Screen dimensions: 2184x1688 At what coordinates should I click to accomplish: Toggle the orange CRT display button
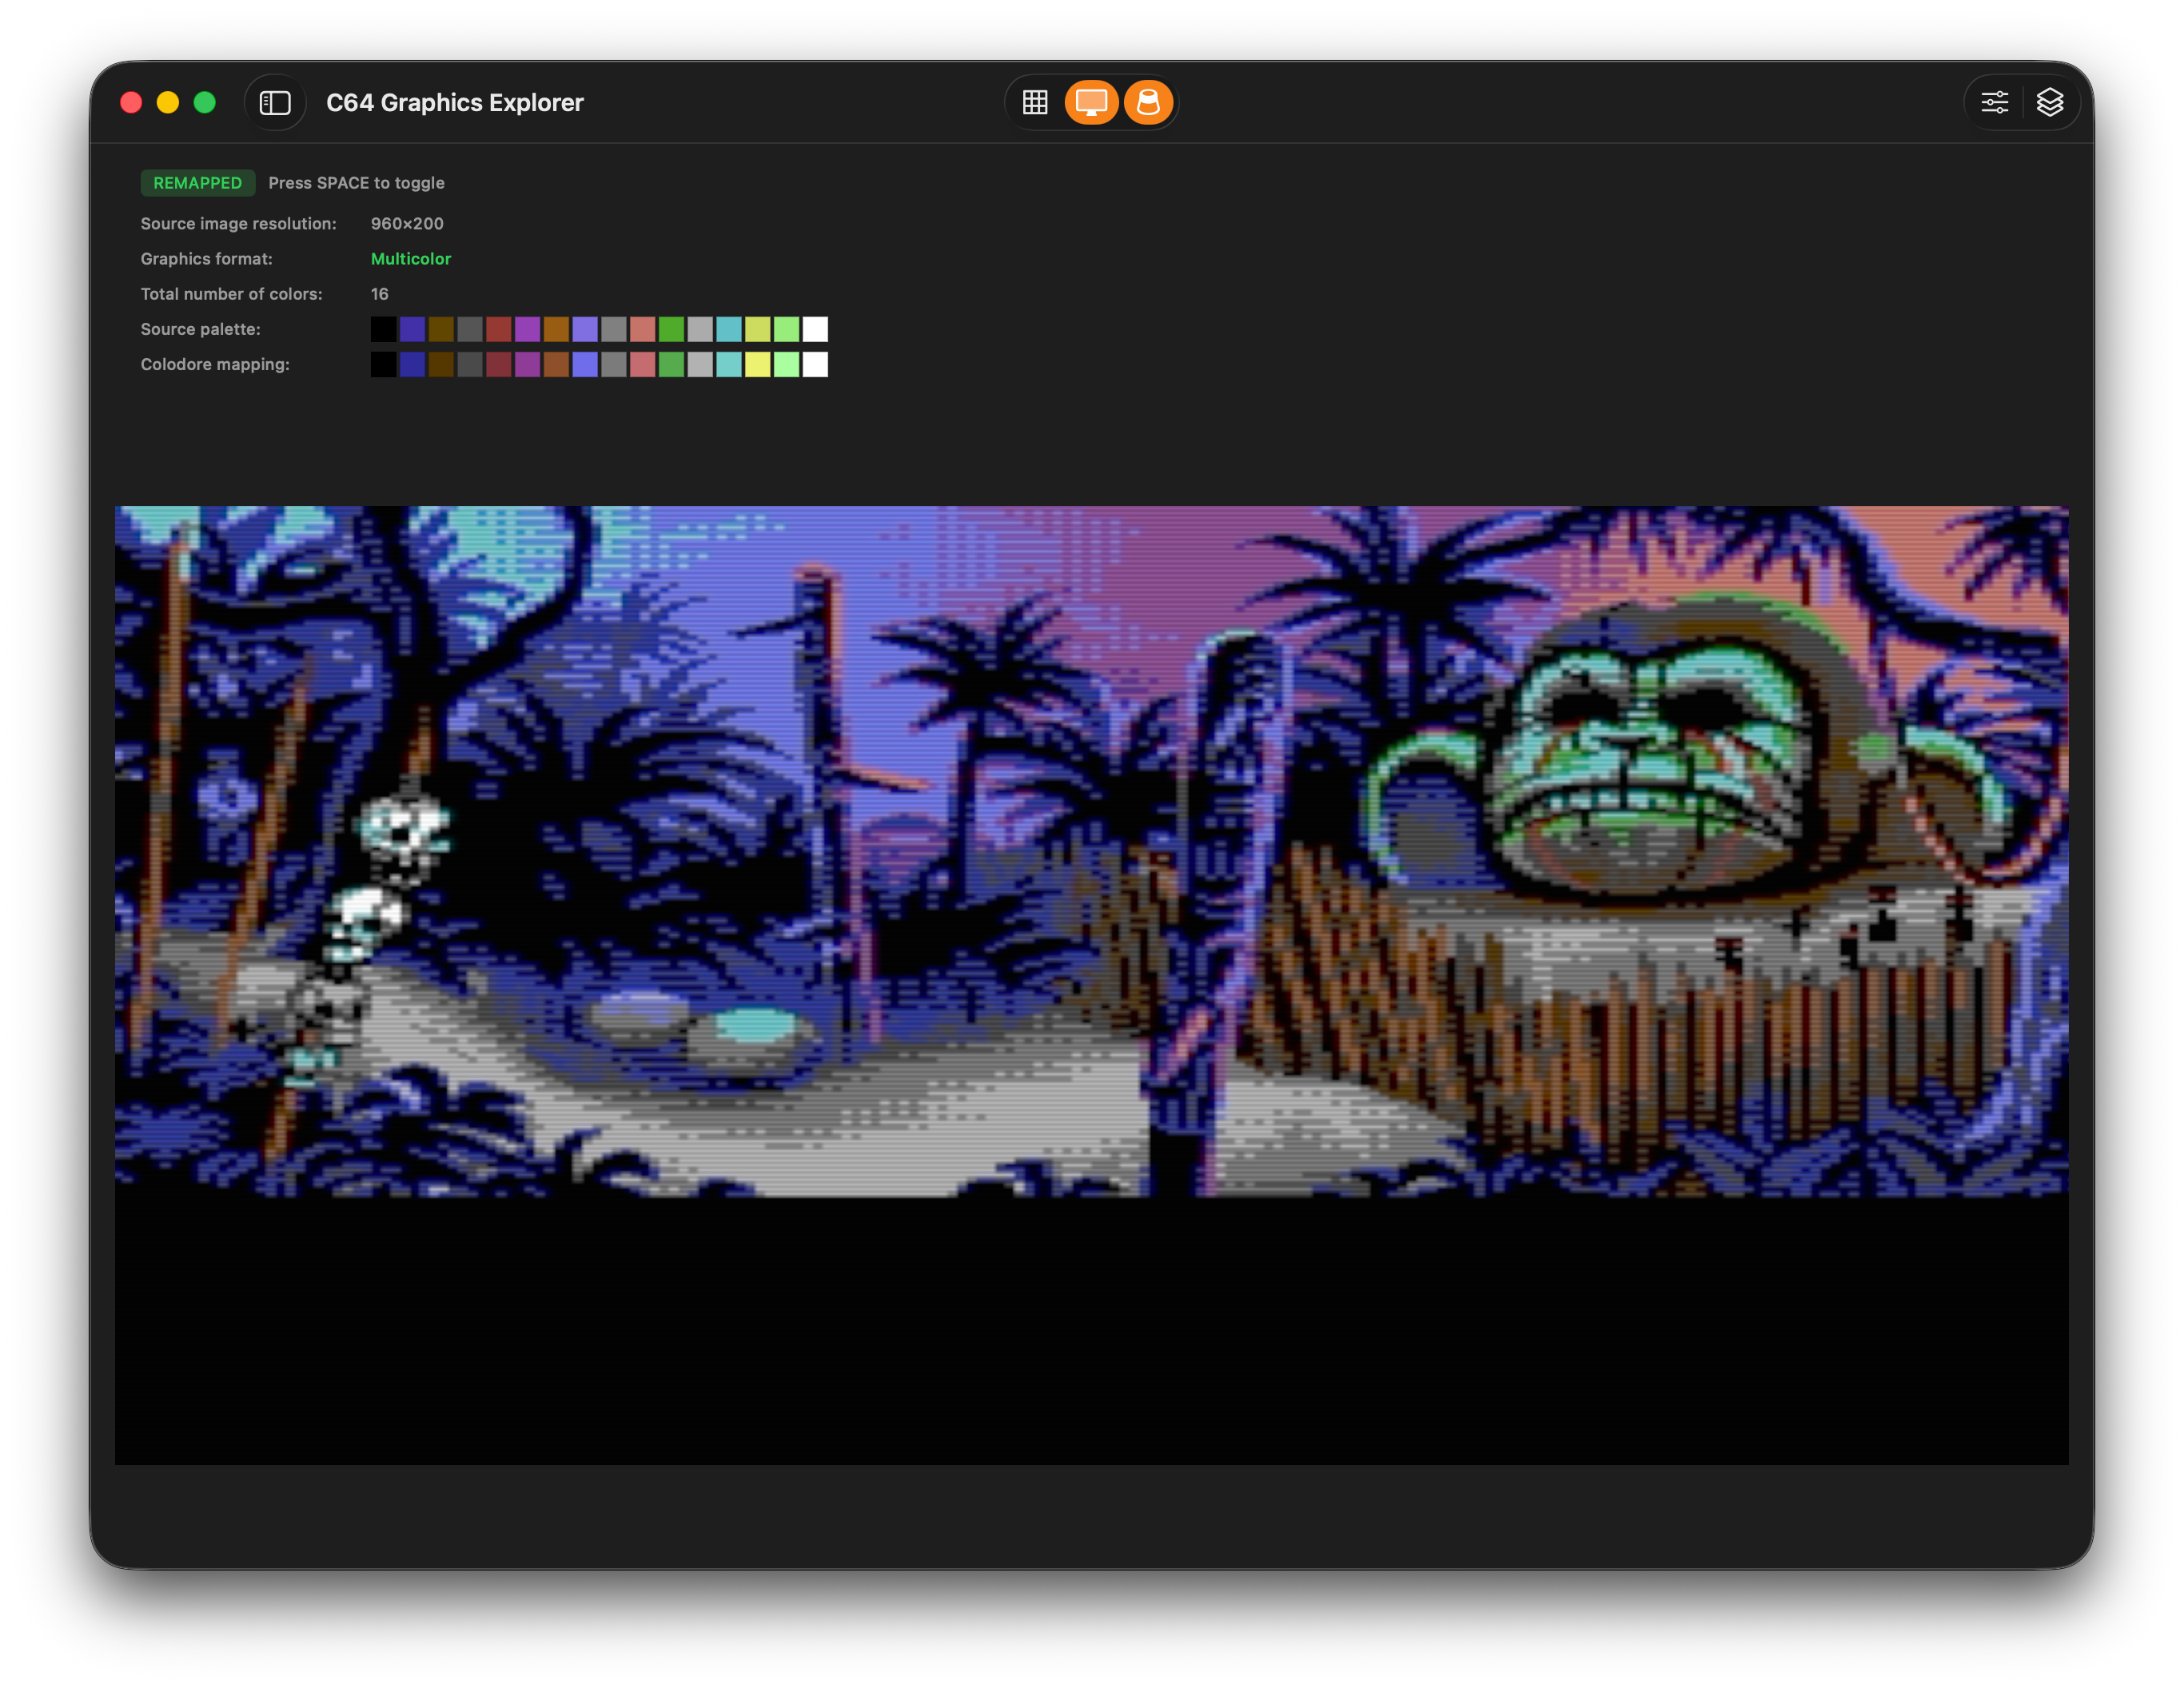[x=1091, y=102]
